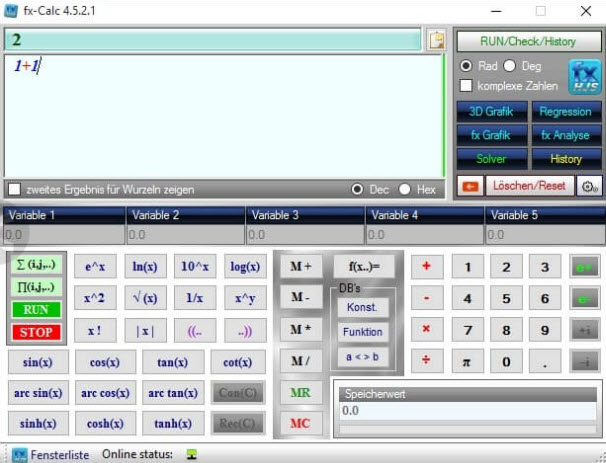Insert pi using the π key
Viewport: 606px width, 463px height.
point(467,362)
